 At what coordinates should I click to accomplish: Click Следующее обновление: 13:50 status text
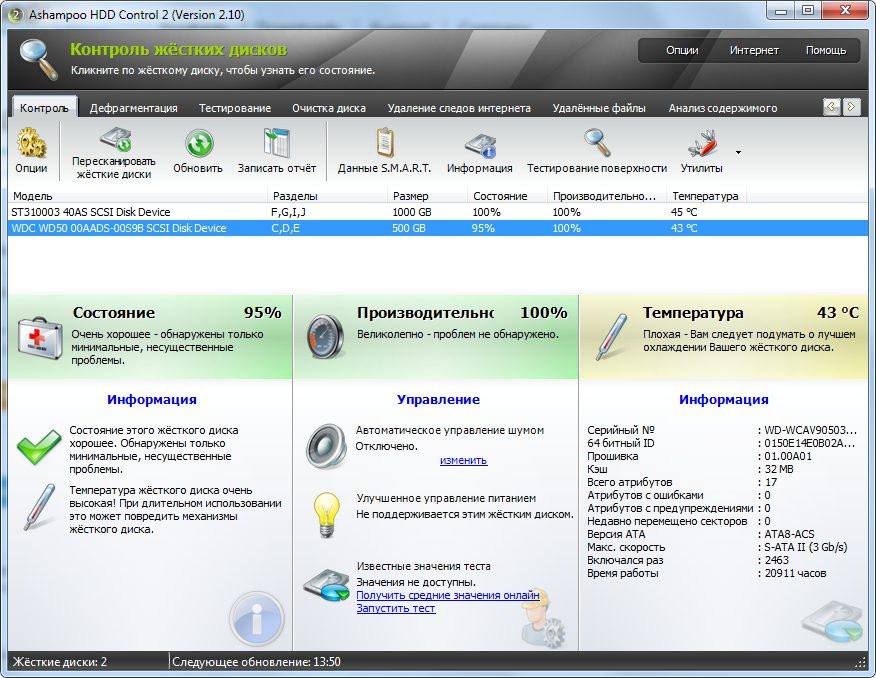click(256, 662)
